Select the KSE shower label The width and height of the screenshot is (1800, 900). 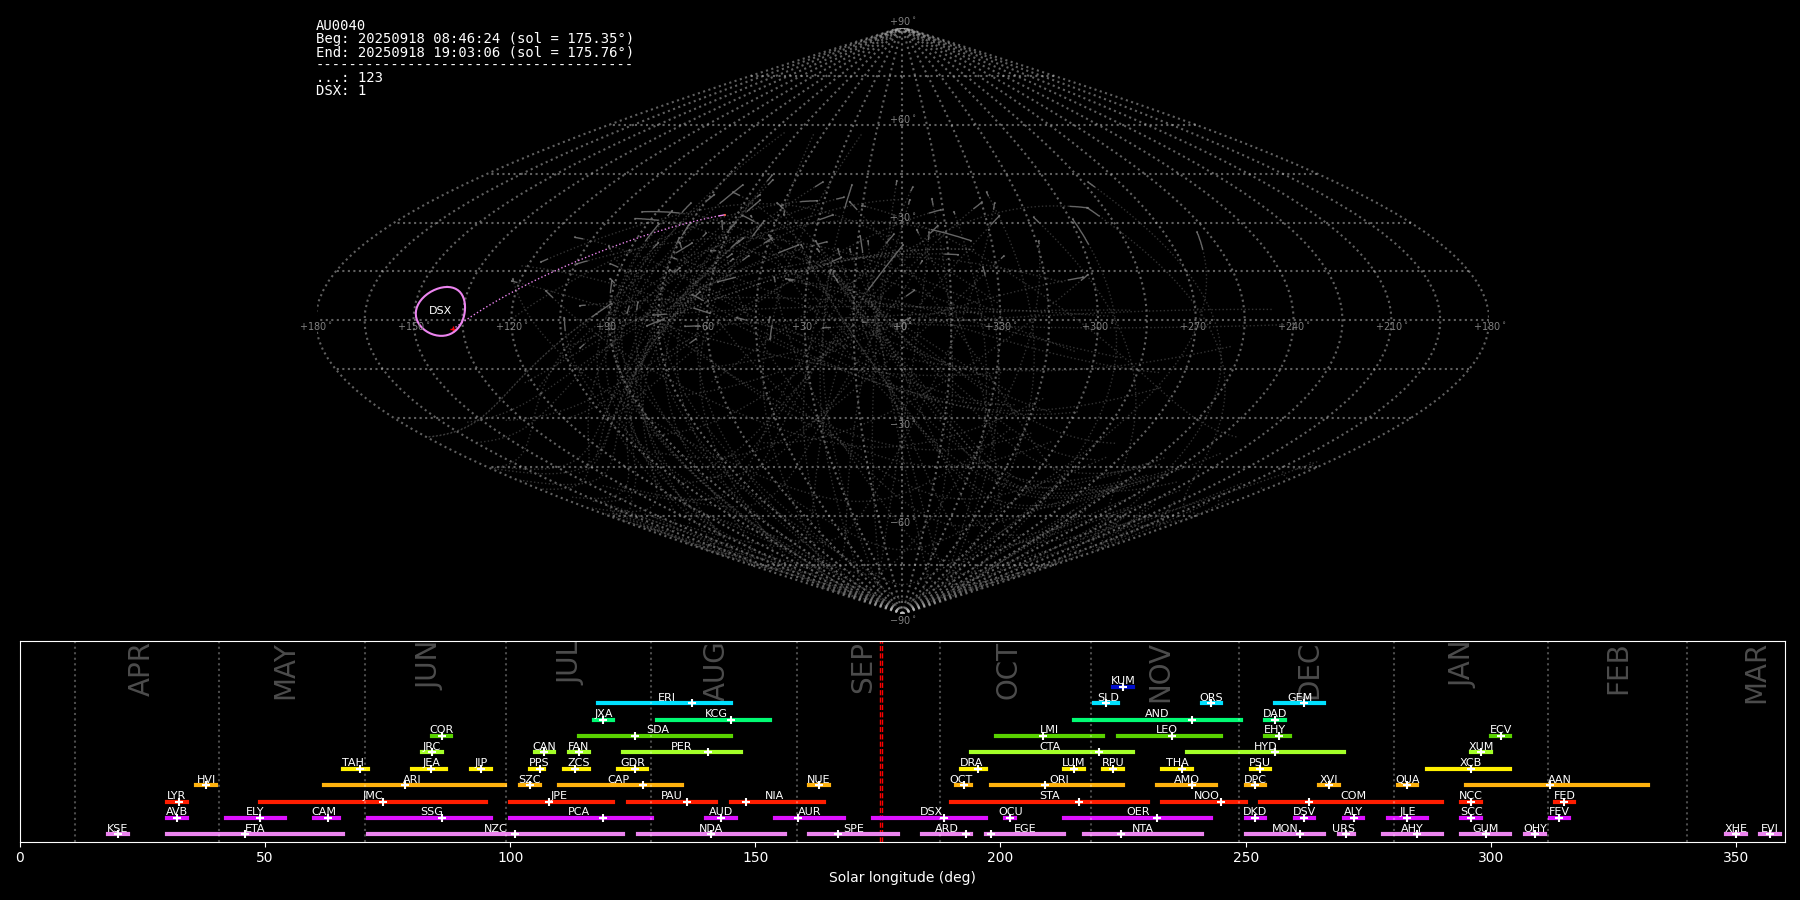[117, 829]
